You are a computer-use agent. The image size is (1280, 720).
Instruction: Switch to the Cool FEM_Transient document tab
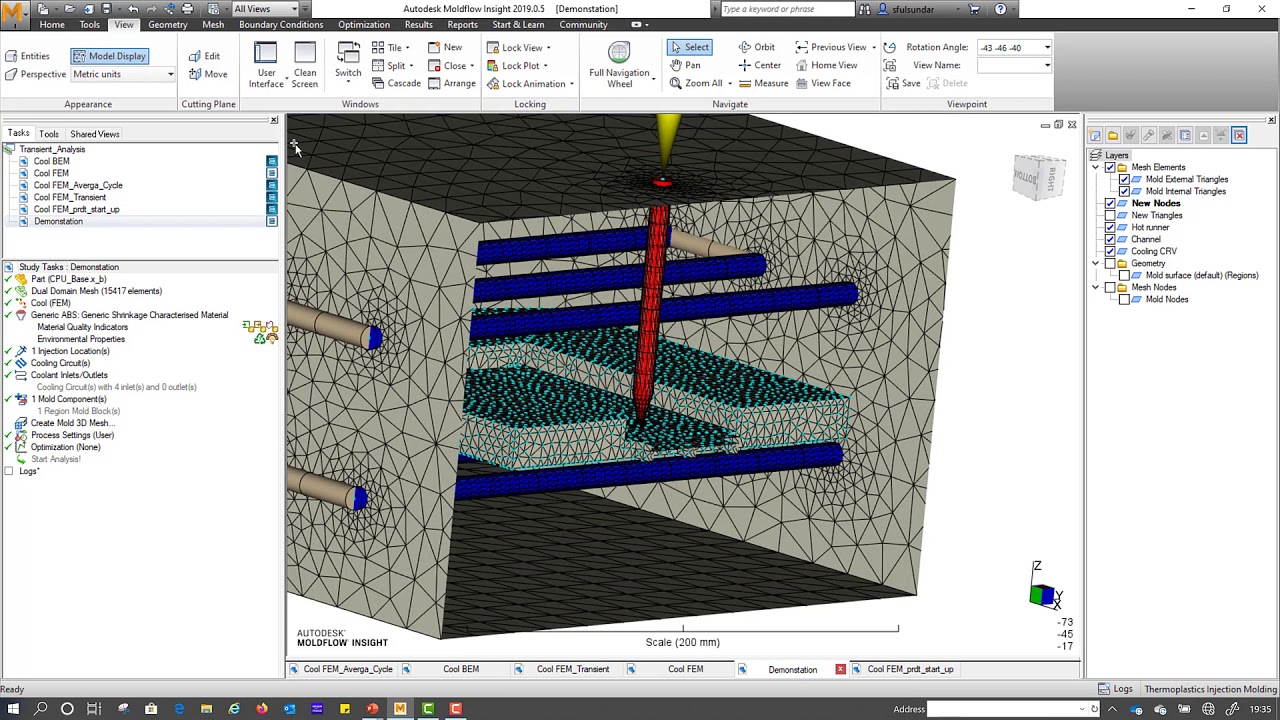pos(572,669)
